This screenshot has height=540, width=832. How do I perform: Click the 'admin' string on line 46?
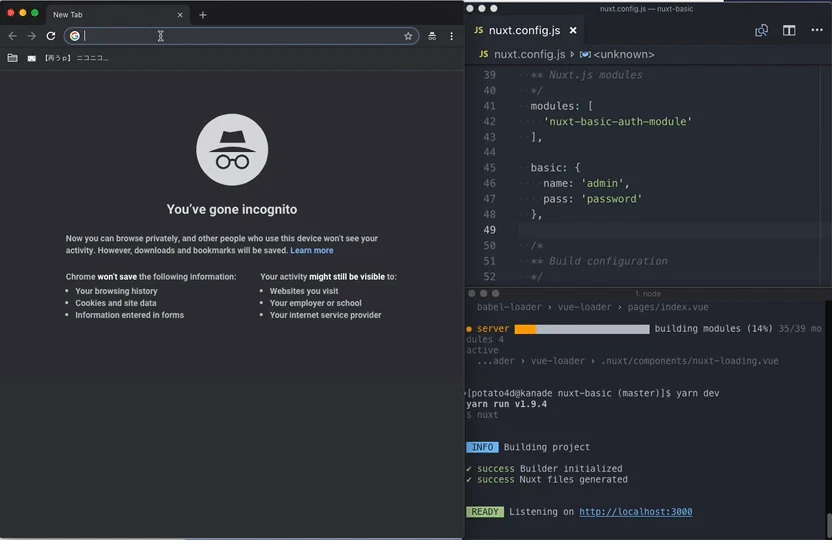[602, 183]
